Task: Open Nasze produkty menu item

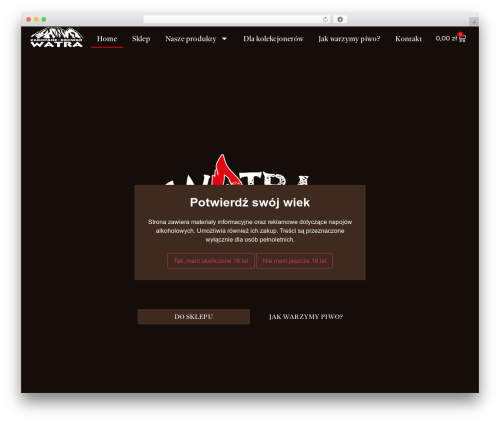Action: 191,39
